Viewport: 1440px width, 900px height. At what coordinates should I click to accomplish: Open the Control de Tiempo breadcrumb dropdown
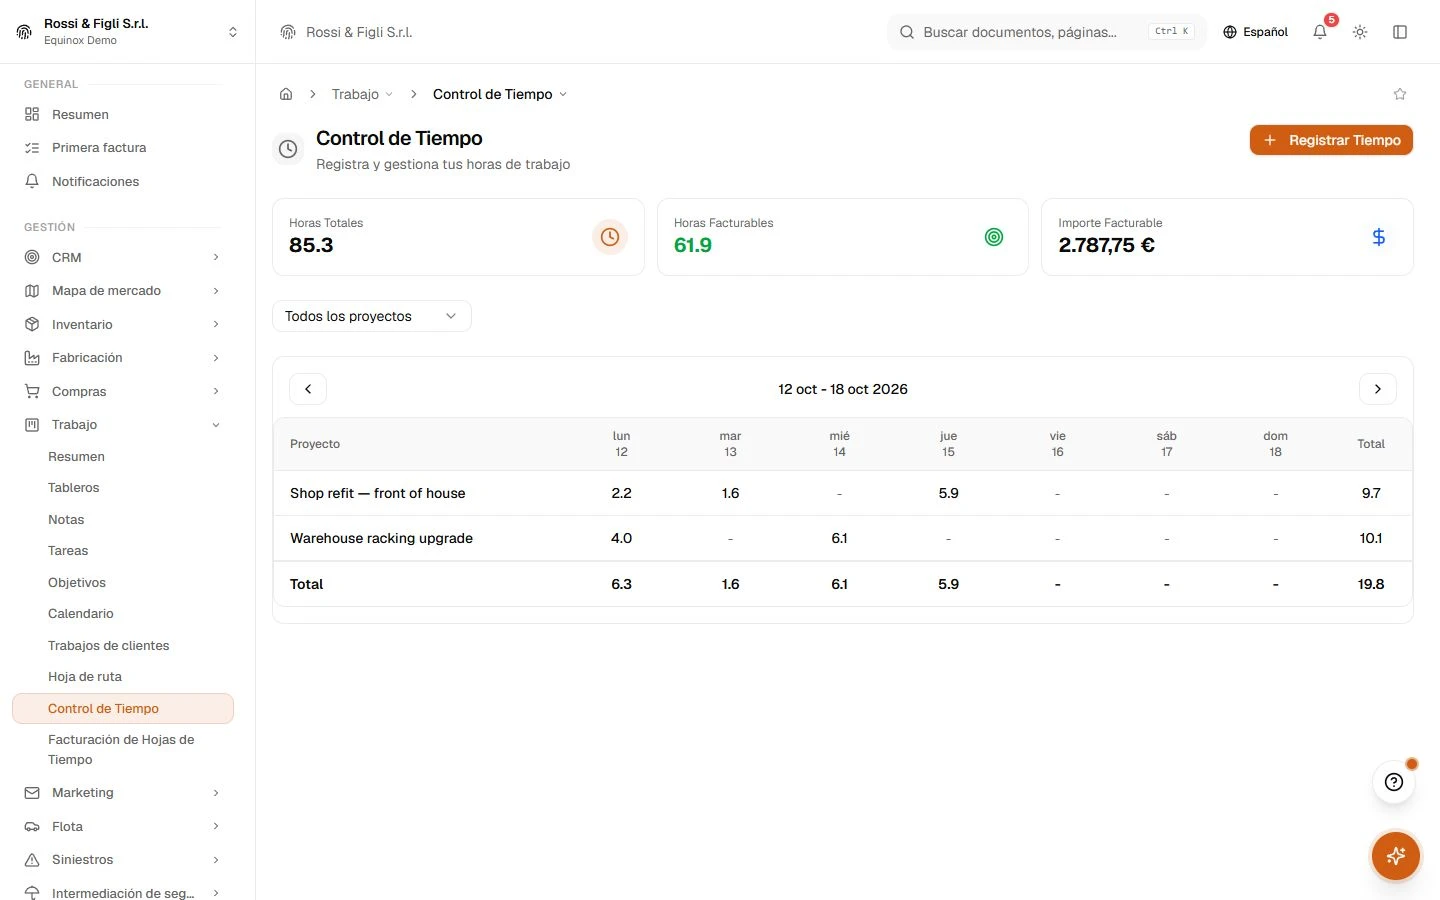click(x=500, y=94)
